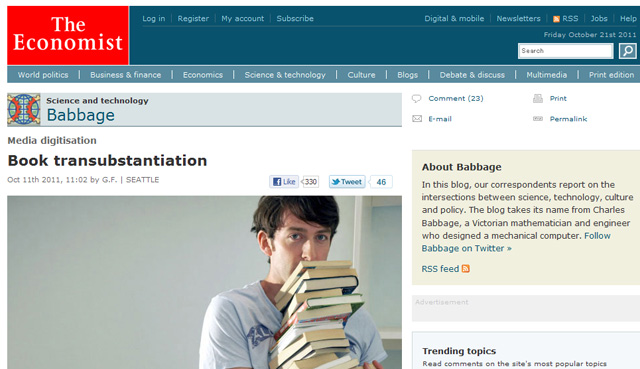Click the Permalink text link
Image resolution: width=640 pixels, height=369 pixels.
(568, 119)
